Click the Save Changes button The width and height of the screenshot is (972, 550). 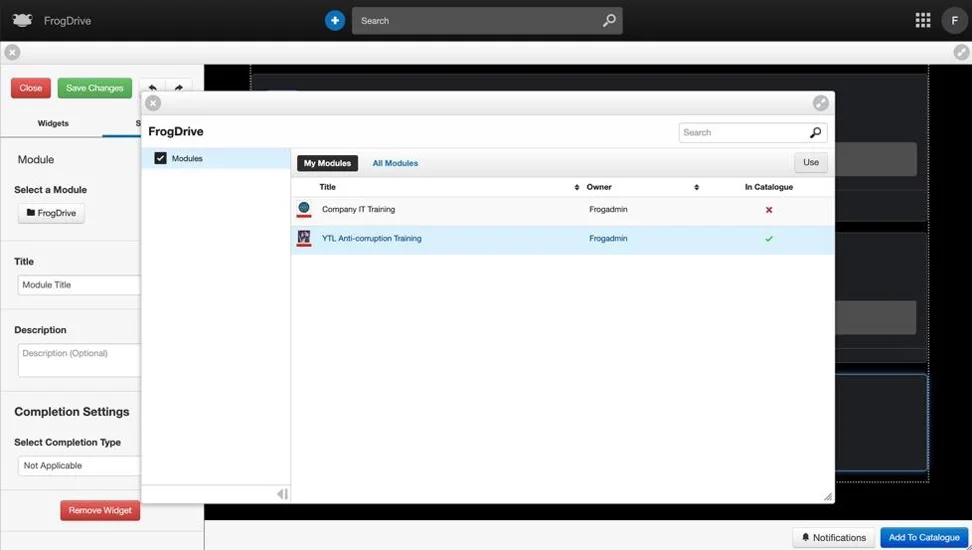pos(95,88)
